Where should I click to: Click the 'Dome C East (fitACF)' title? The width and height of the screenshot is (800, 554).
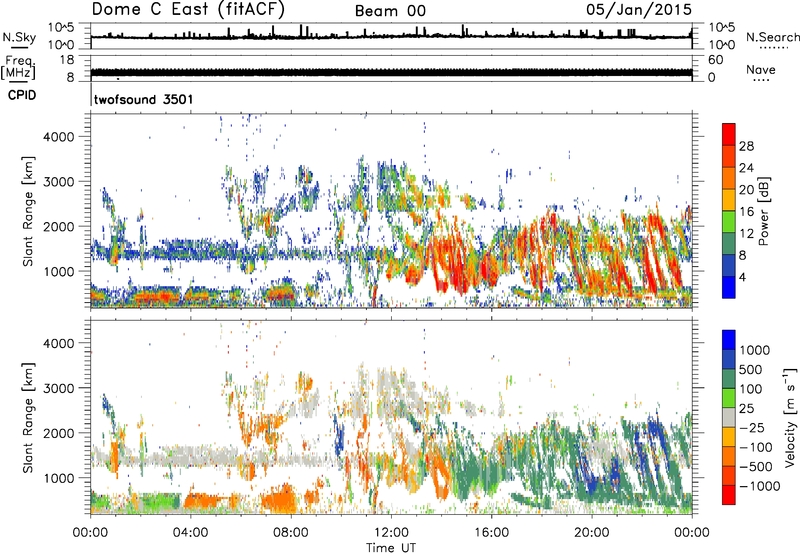point(188,9)
